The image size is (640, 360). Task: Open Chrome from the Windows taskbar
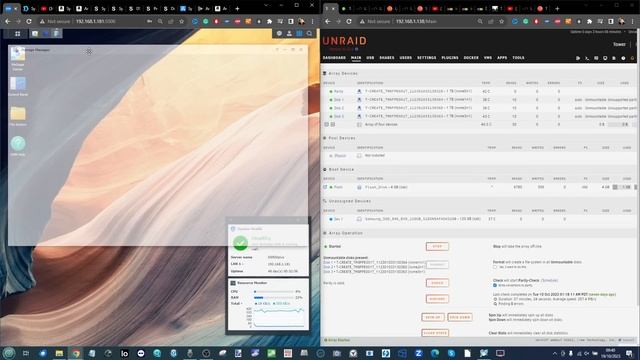[76, 353]
